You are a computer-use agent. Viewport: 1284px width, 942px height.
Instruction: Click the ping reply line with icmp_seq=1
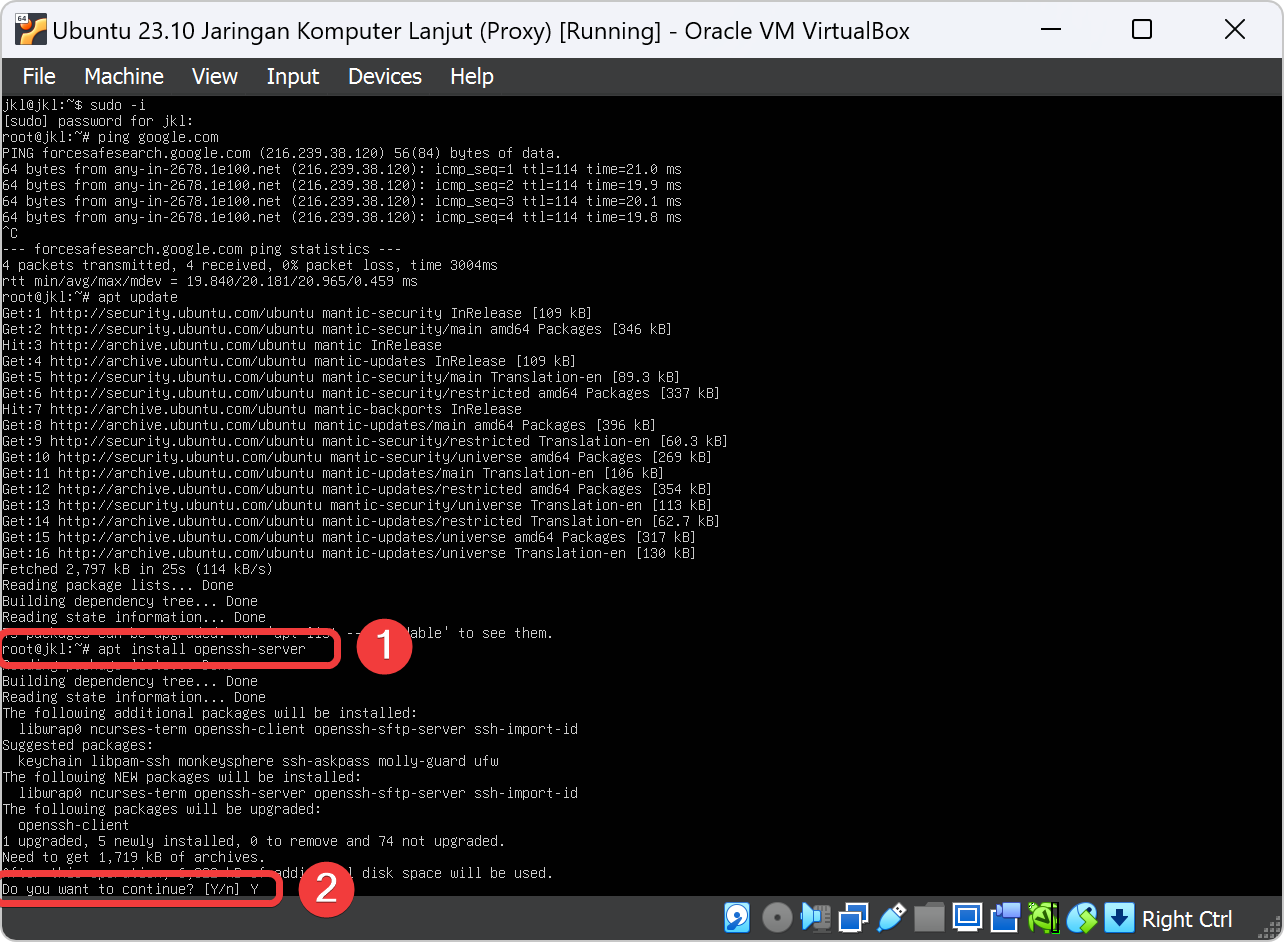point(342,169)
